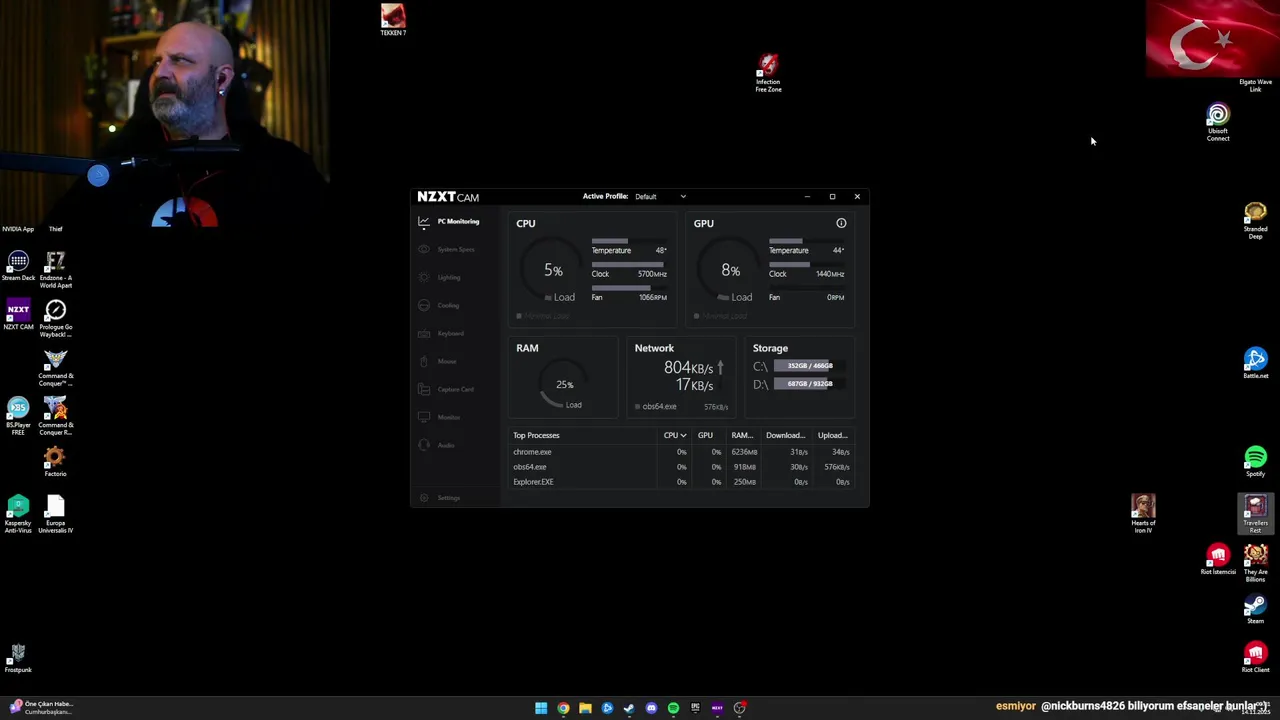Sort Top Processes by CPU column

pyautogui.click(x=675, y=435)
